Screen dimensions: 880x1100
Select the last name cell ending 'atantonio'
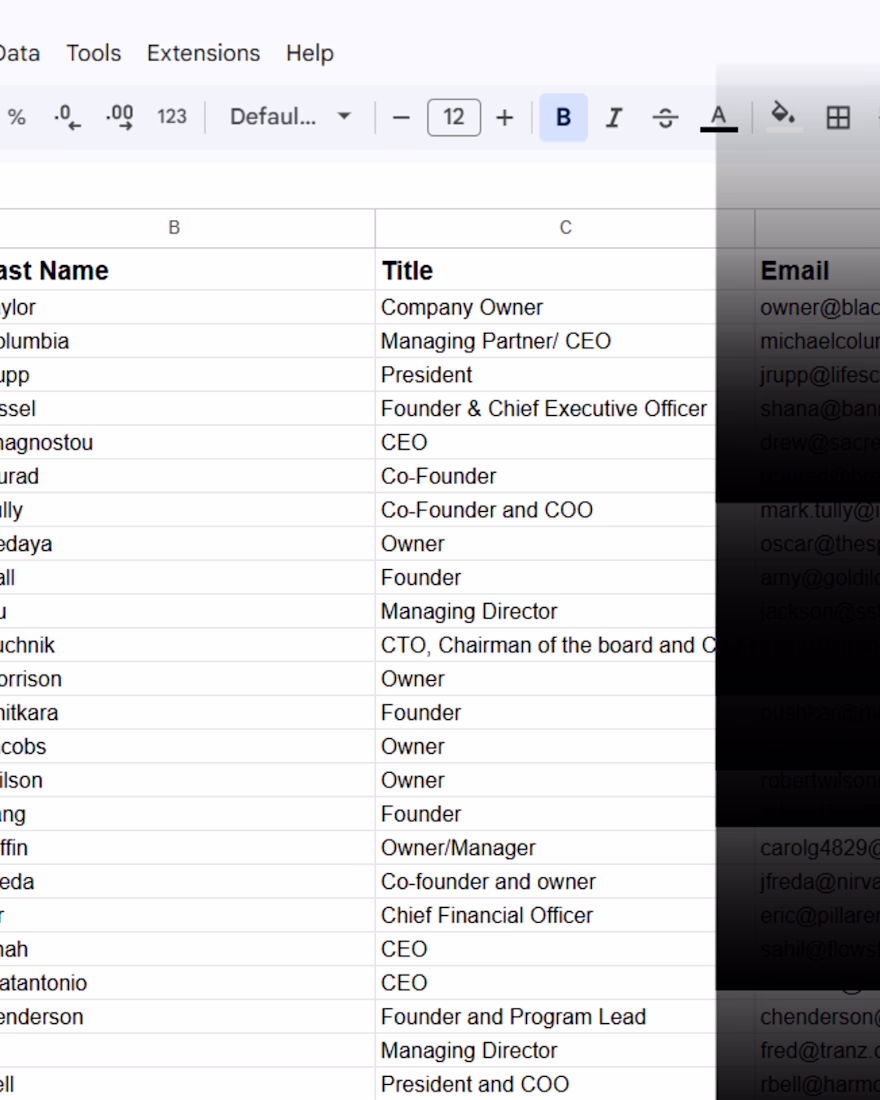[187, 983]
